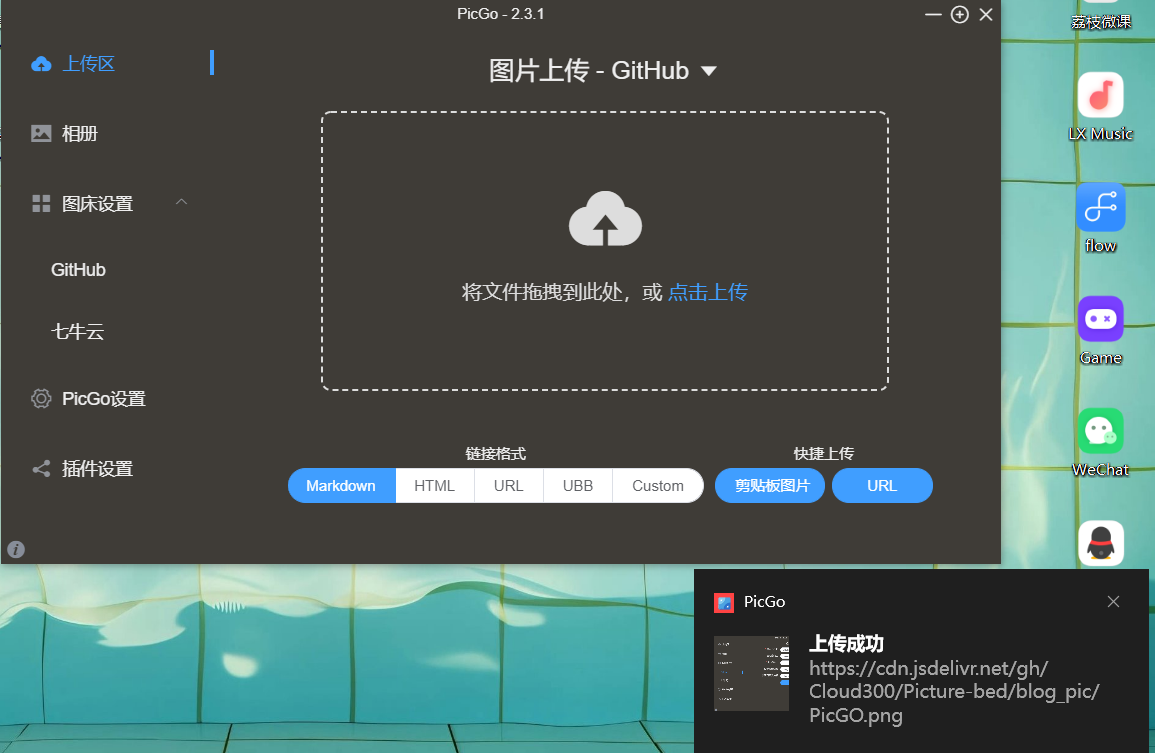
Task: Select UBB link format
Action: tap(578, 486)
